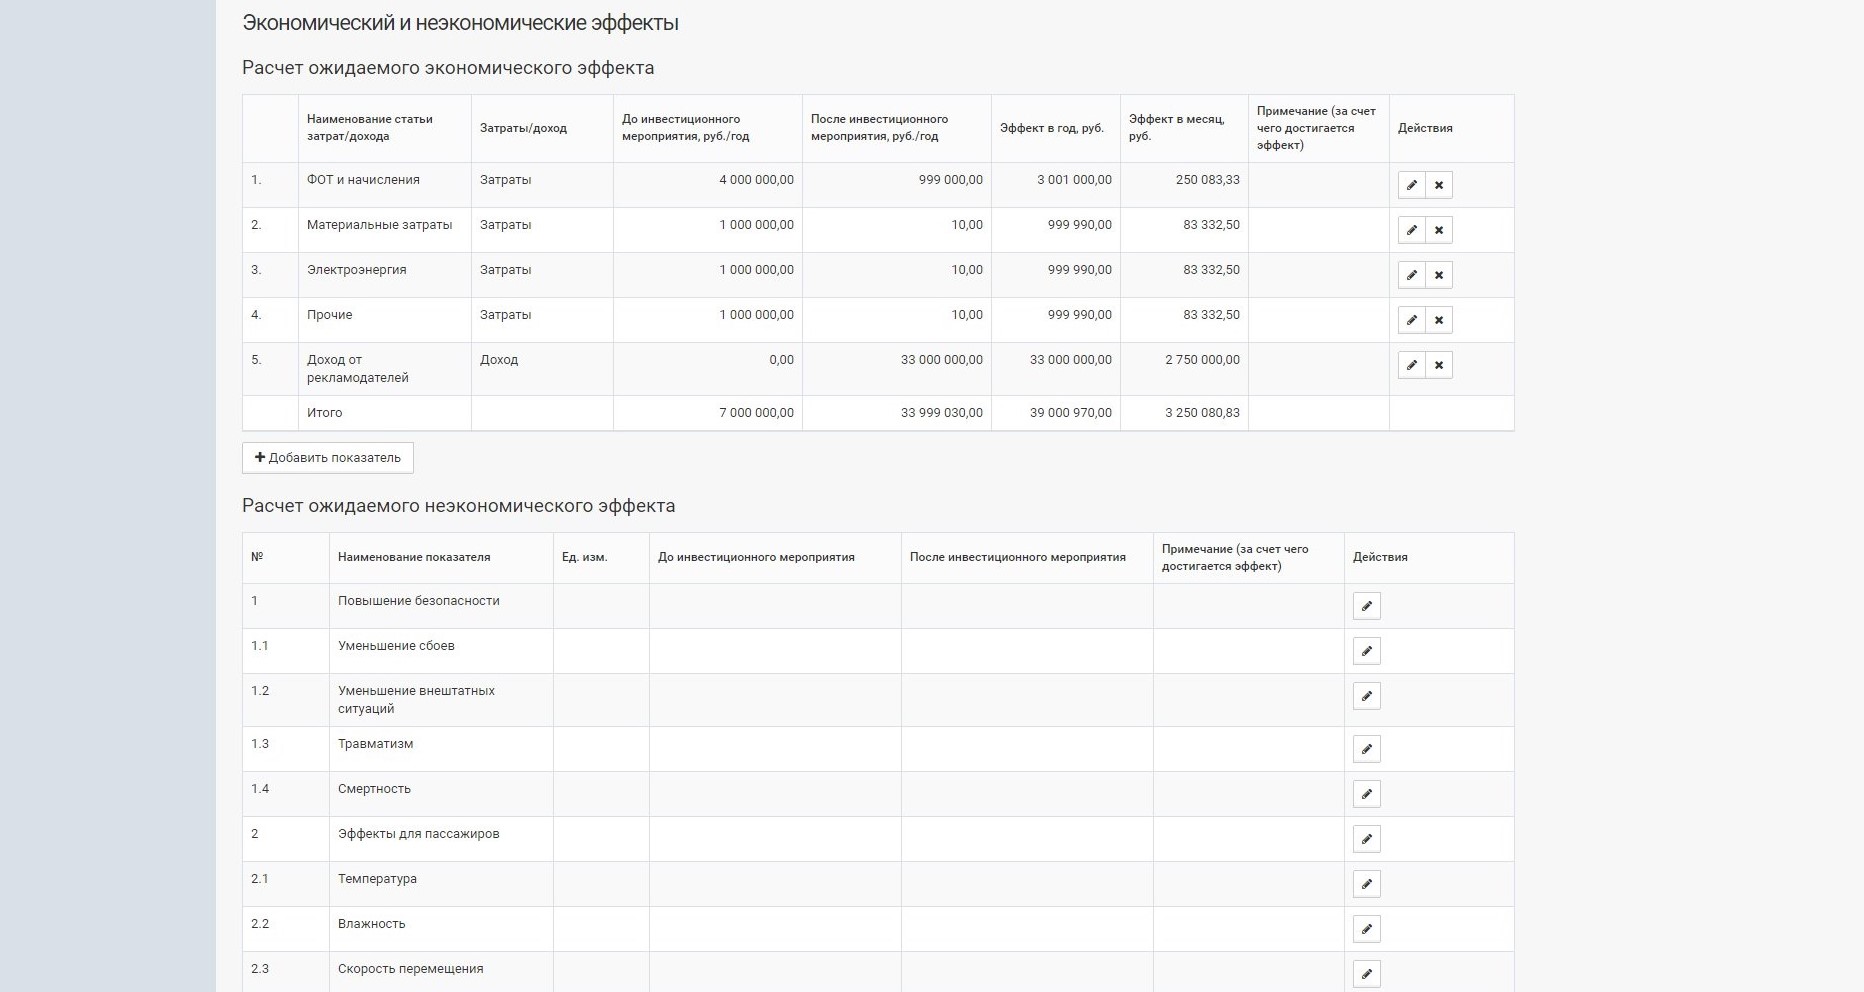Edit the Уменьшение внештатных ситуаций indicator
The image size is (1864, 992).
click(x=1367, y=696)
